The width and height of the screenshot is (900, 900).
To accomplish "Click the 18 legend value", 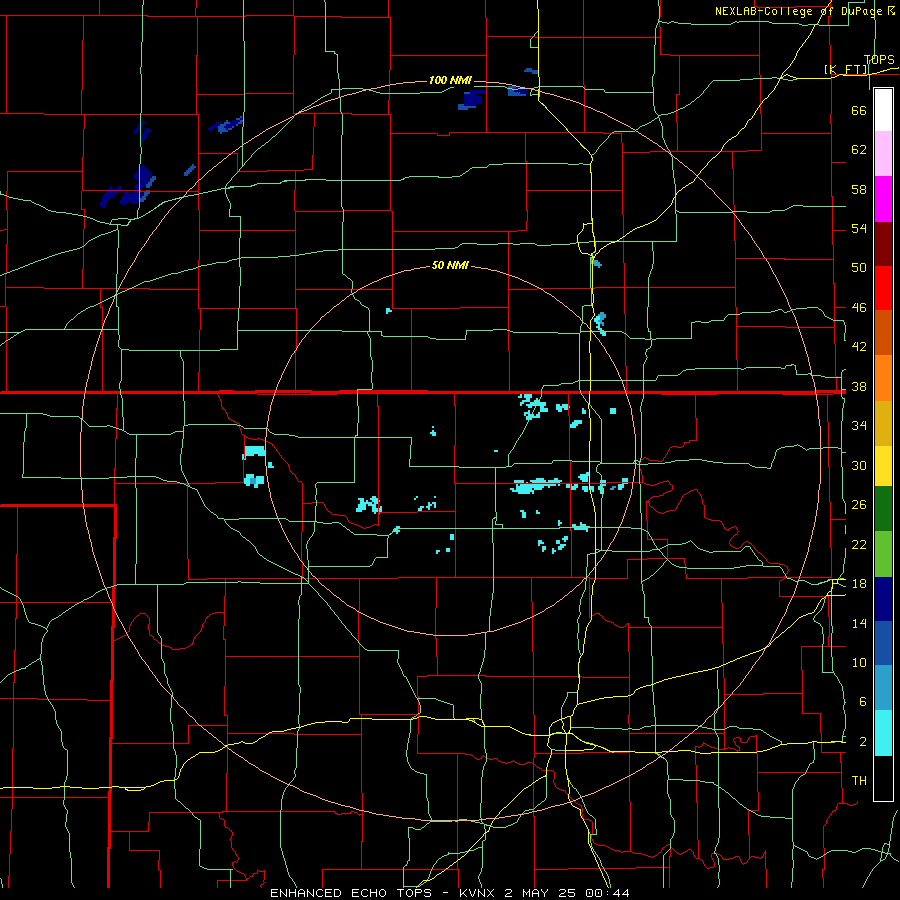I will 859,584.
